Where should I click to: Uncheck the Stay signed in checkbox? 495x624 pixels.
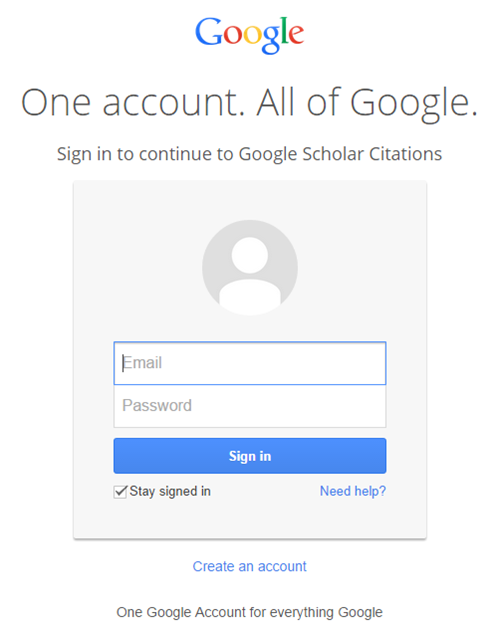coord(120,492)
